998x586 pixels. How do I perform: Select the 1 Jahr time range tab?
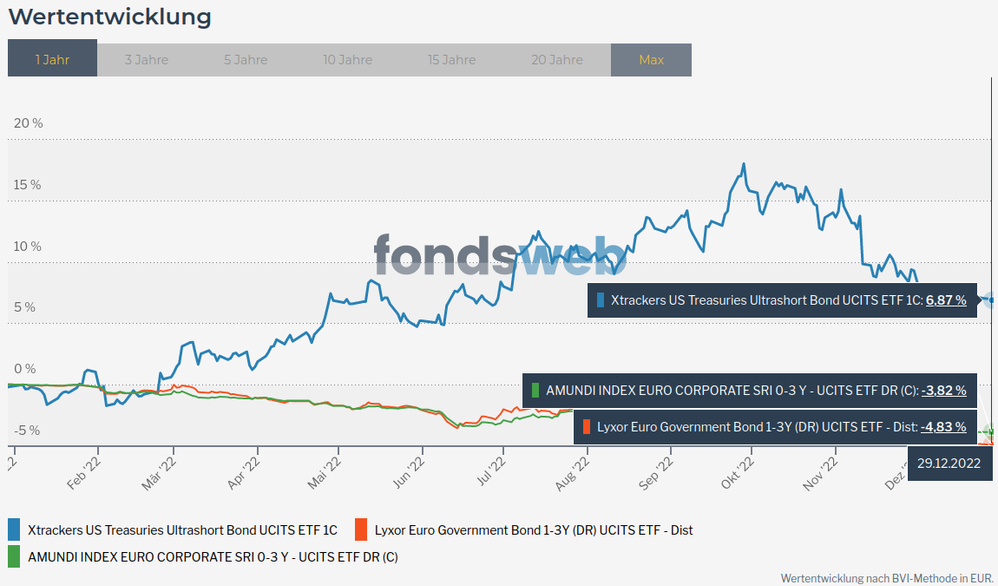(x=52, y=59)
